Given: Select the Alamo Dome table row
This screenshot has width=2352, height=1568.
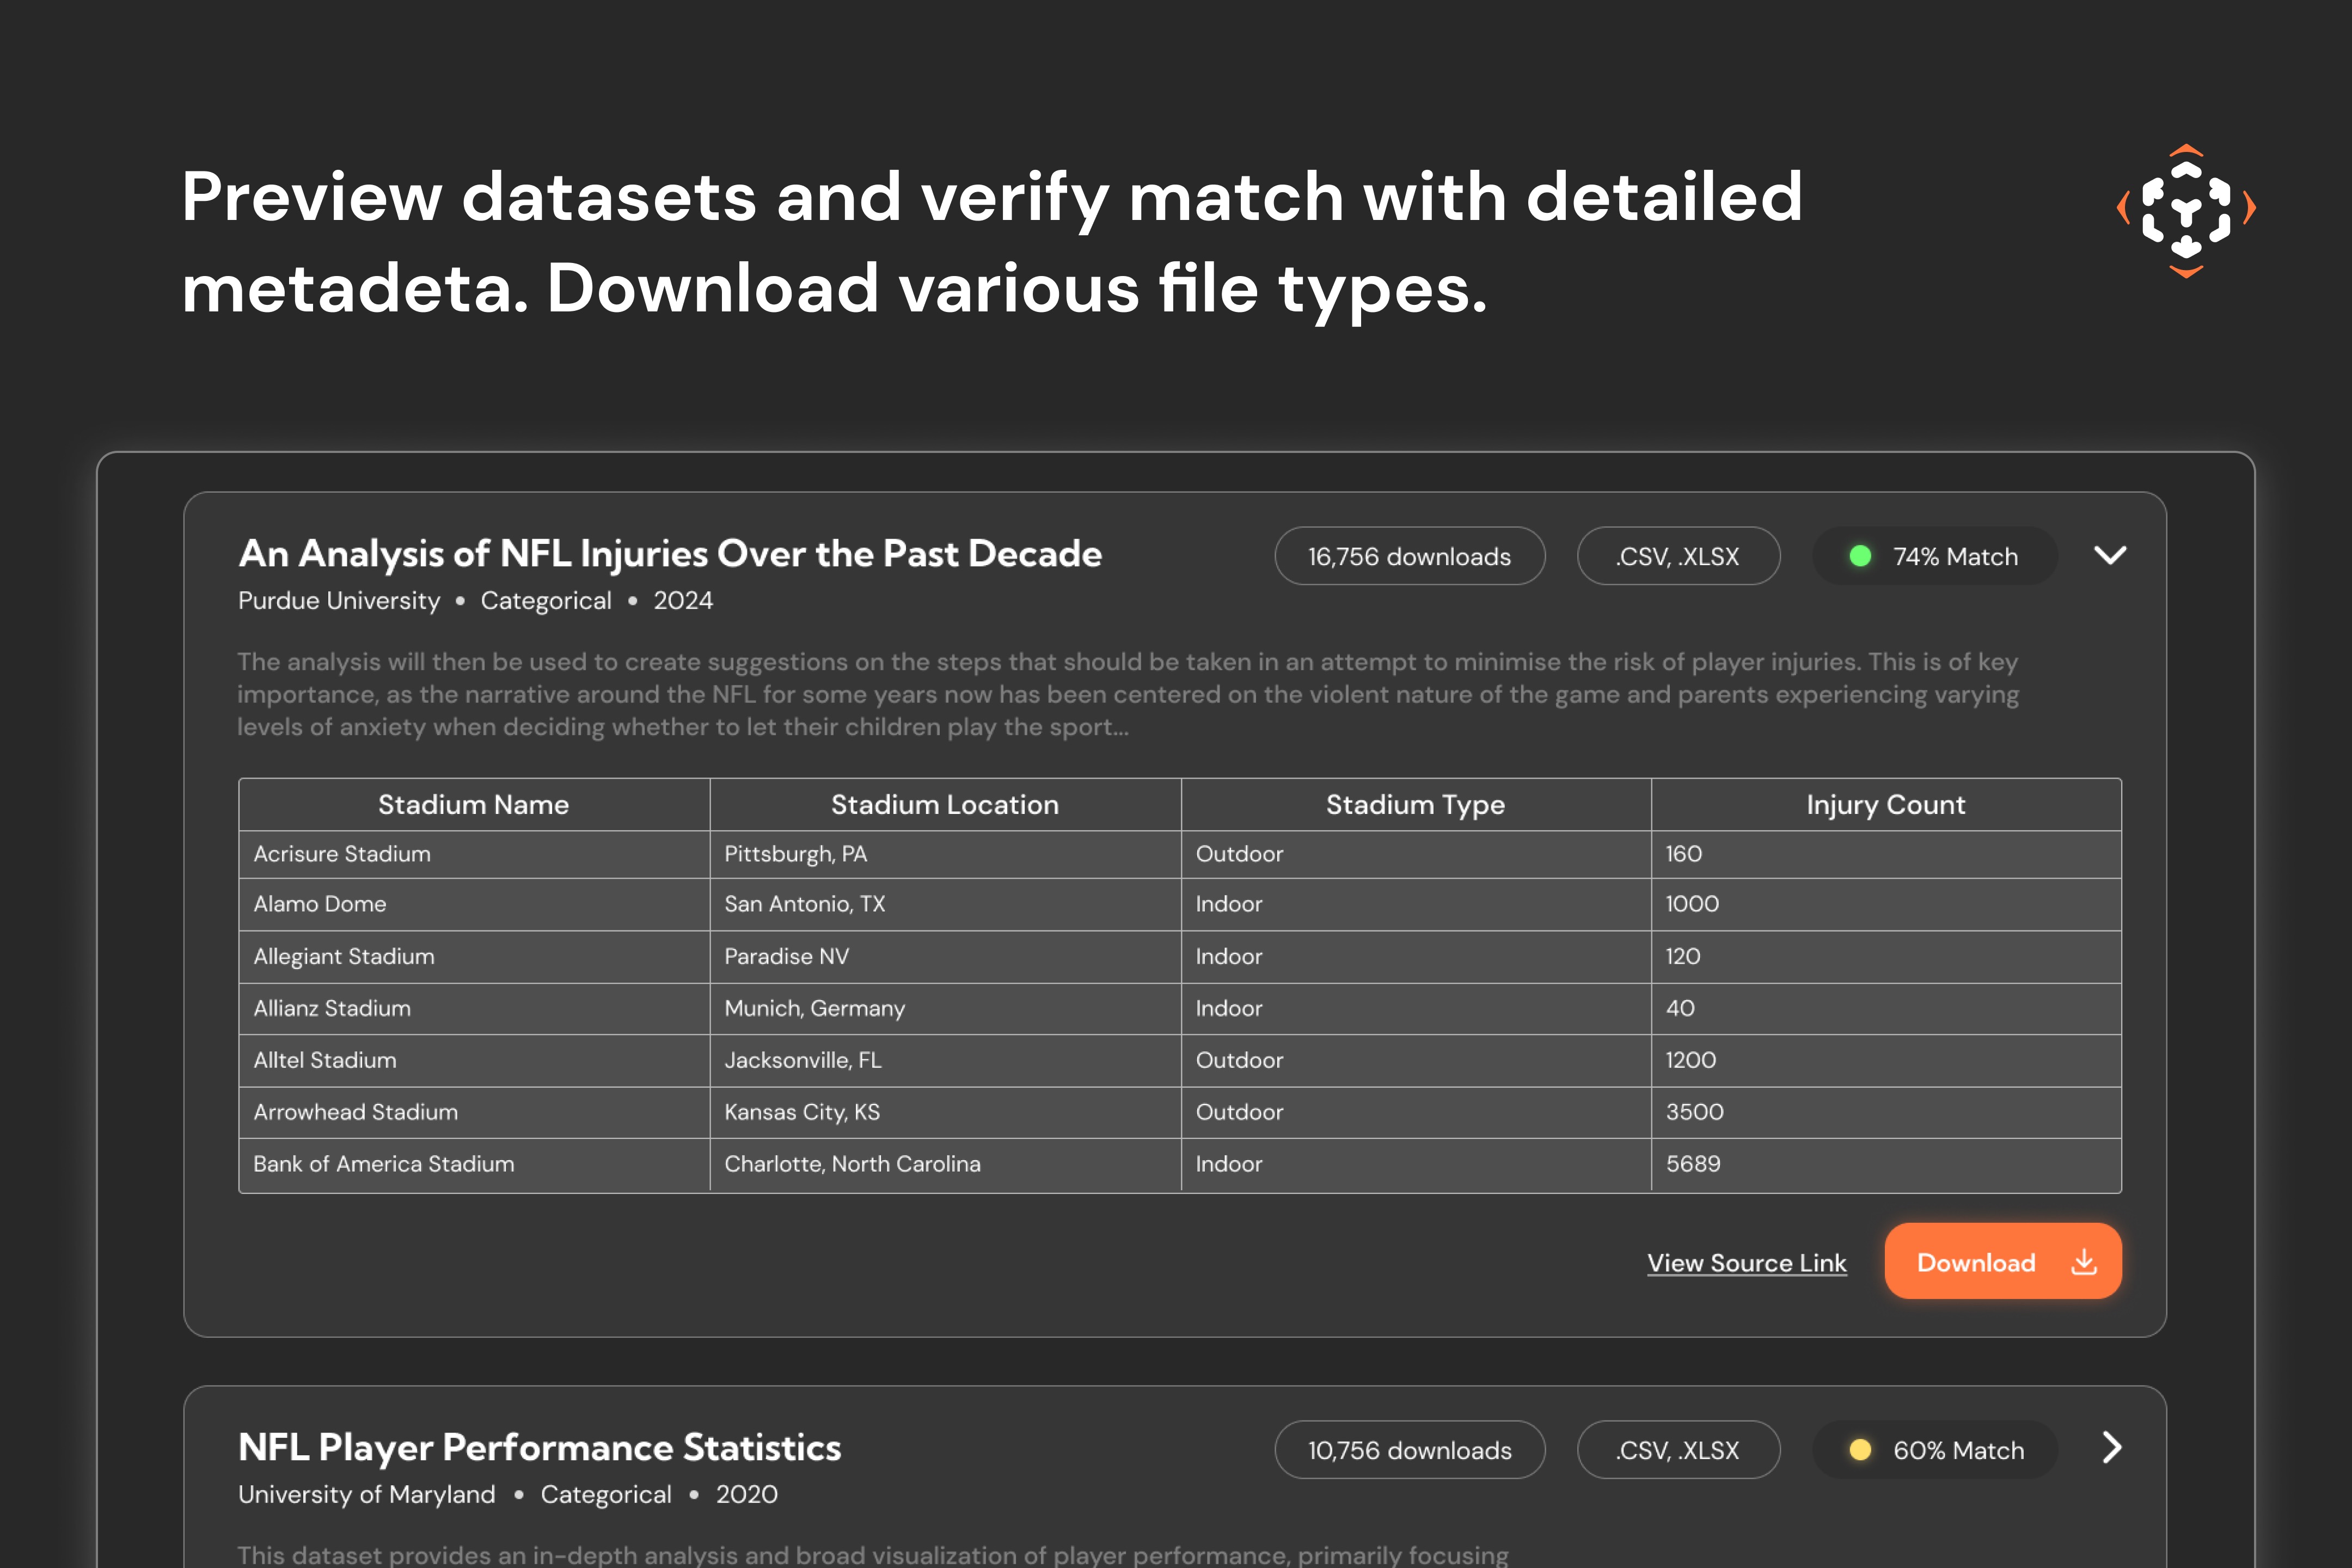Looking at the screenshot, I should point(320,904).
